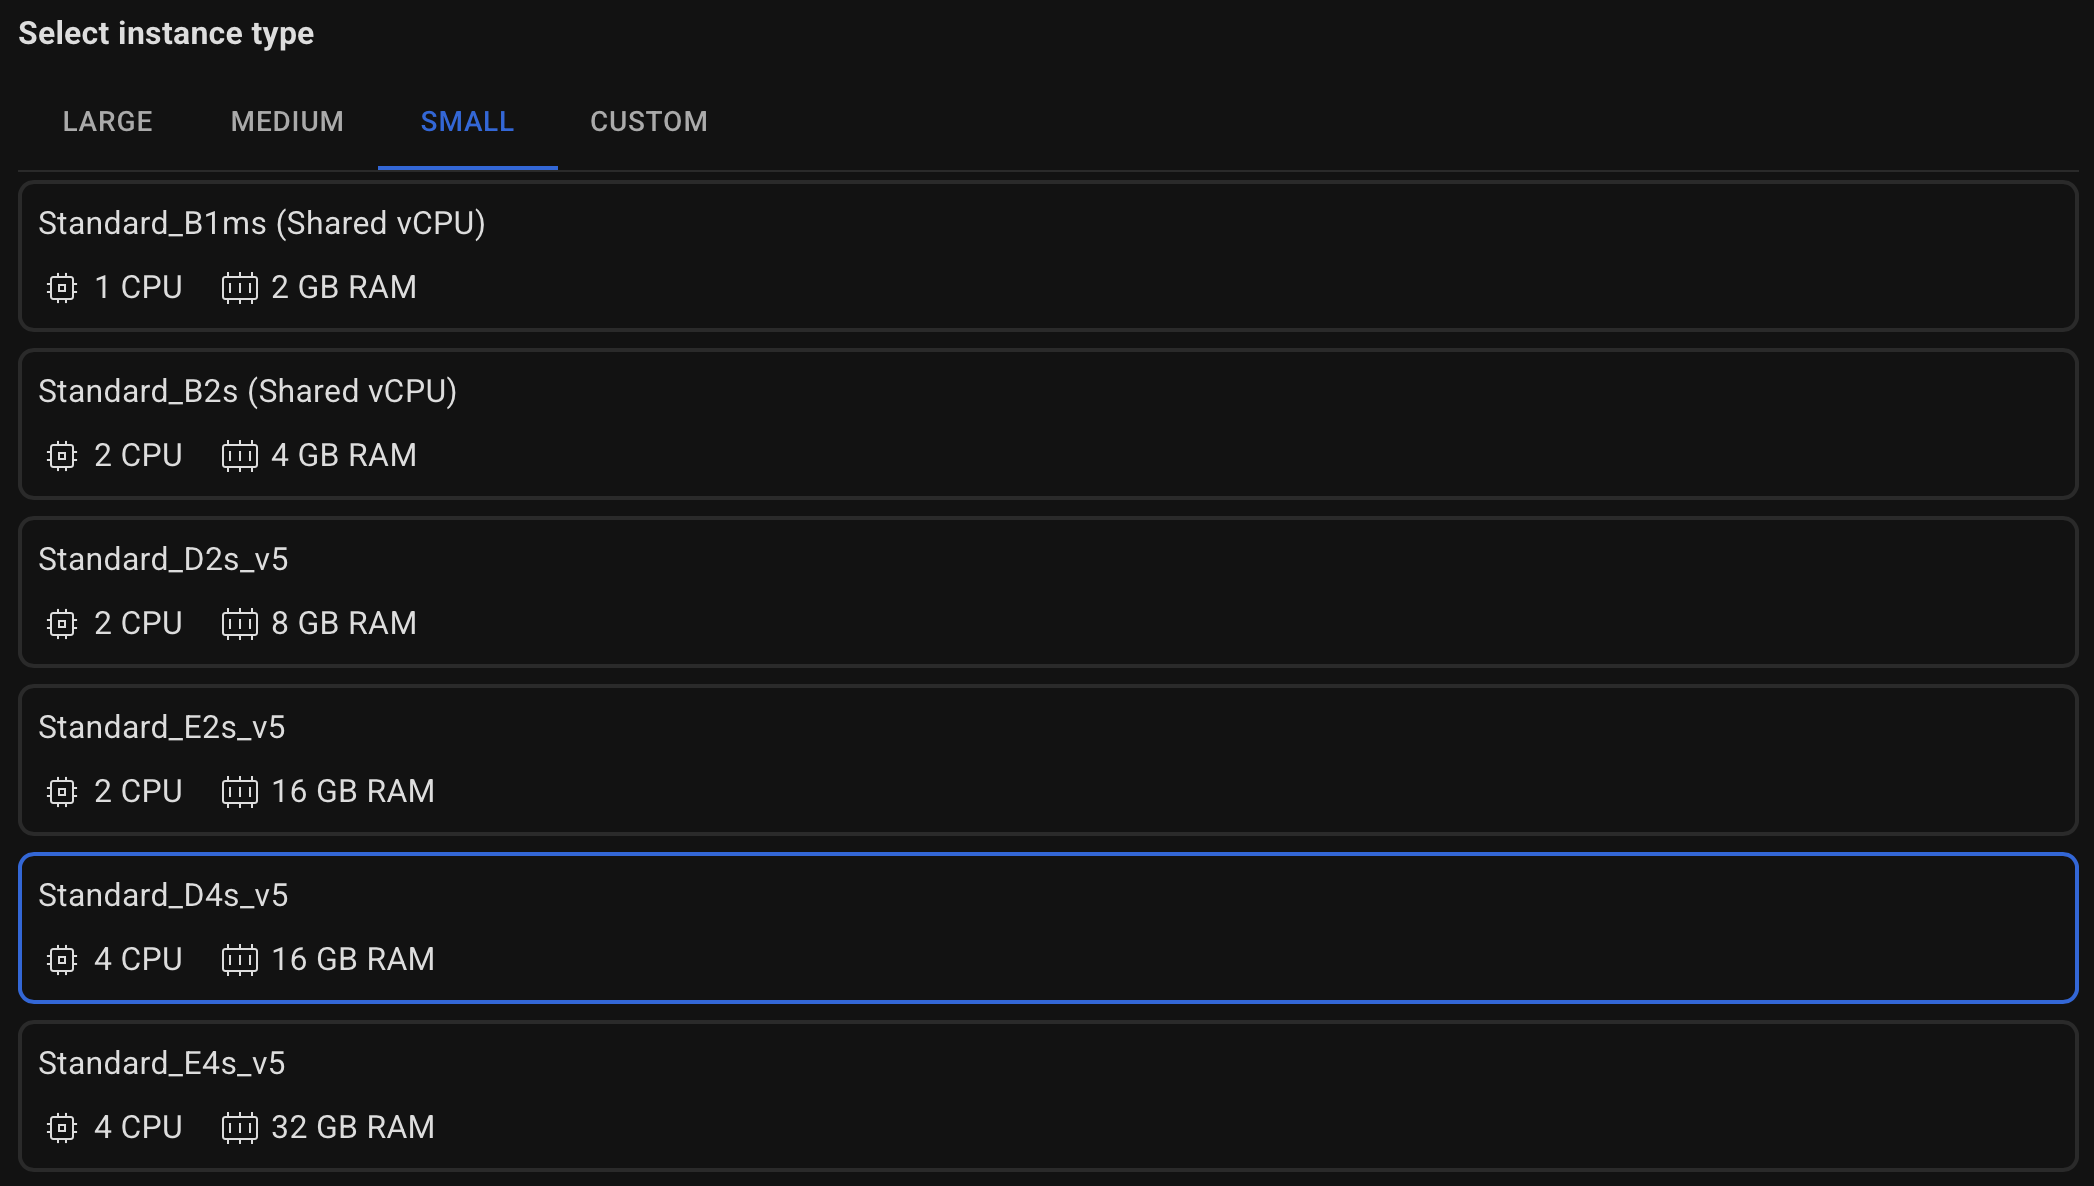Choose the Standard_B2s (Shared vCPU) option

click(x=1048, y=424)
